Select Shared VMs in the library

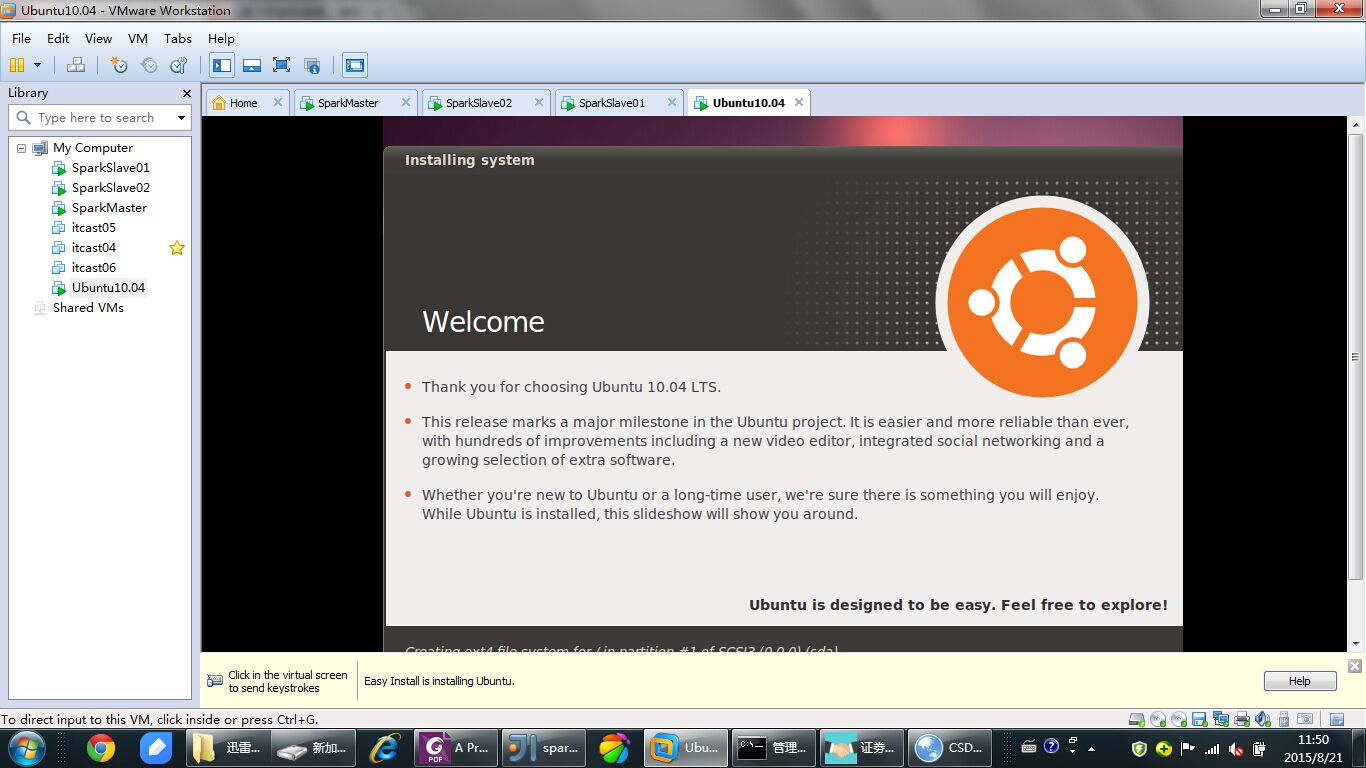[x=88, y=308]
